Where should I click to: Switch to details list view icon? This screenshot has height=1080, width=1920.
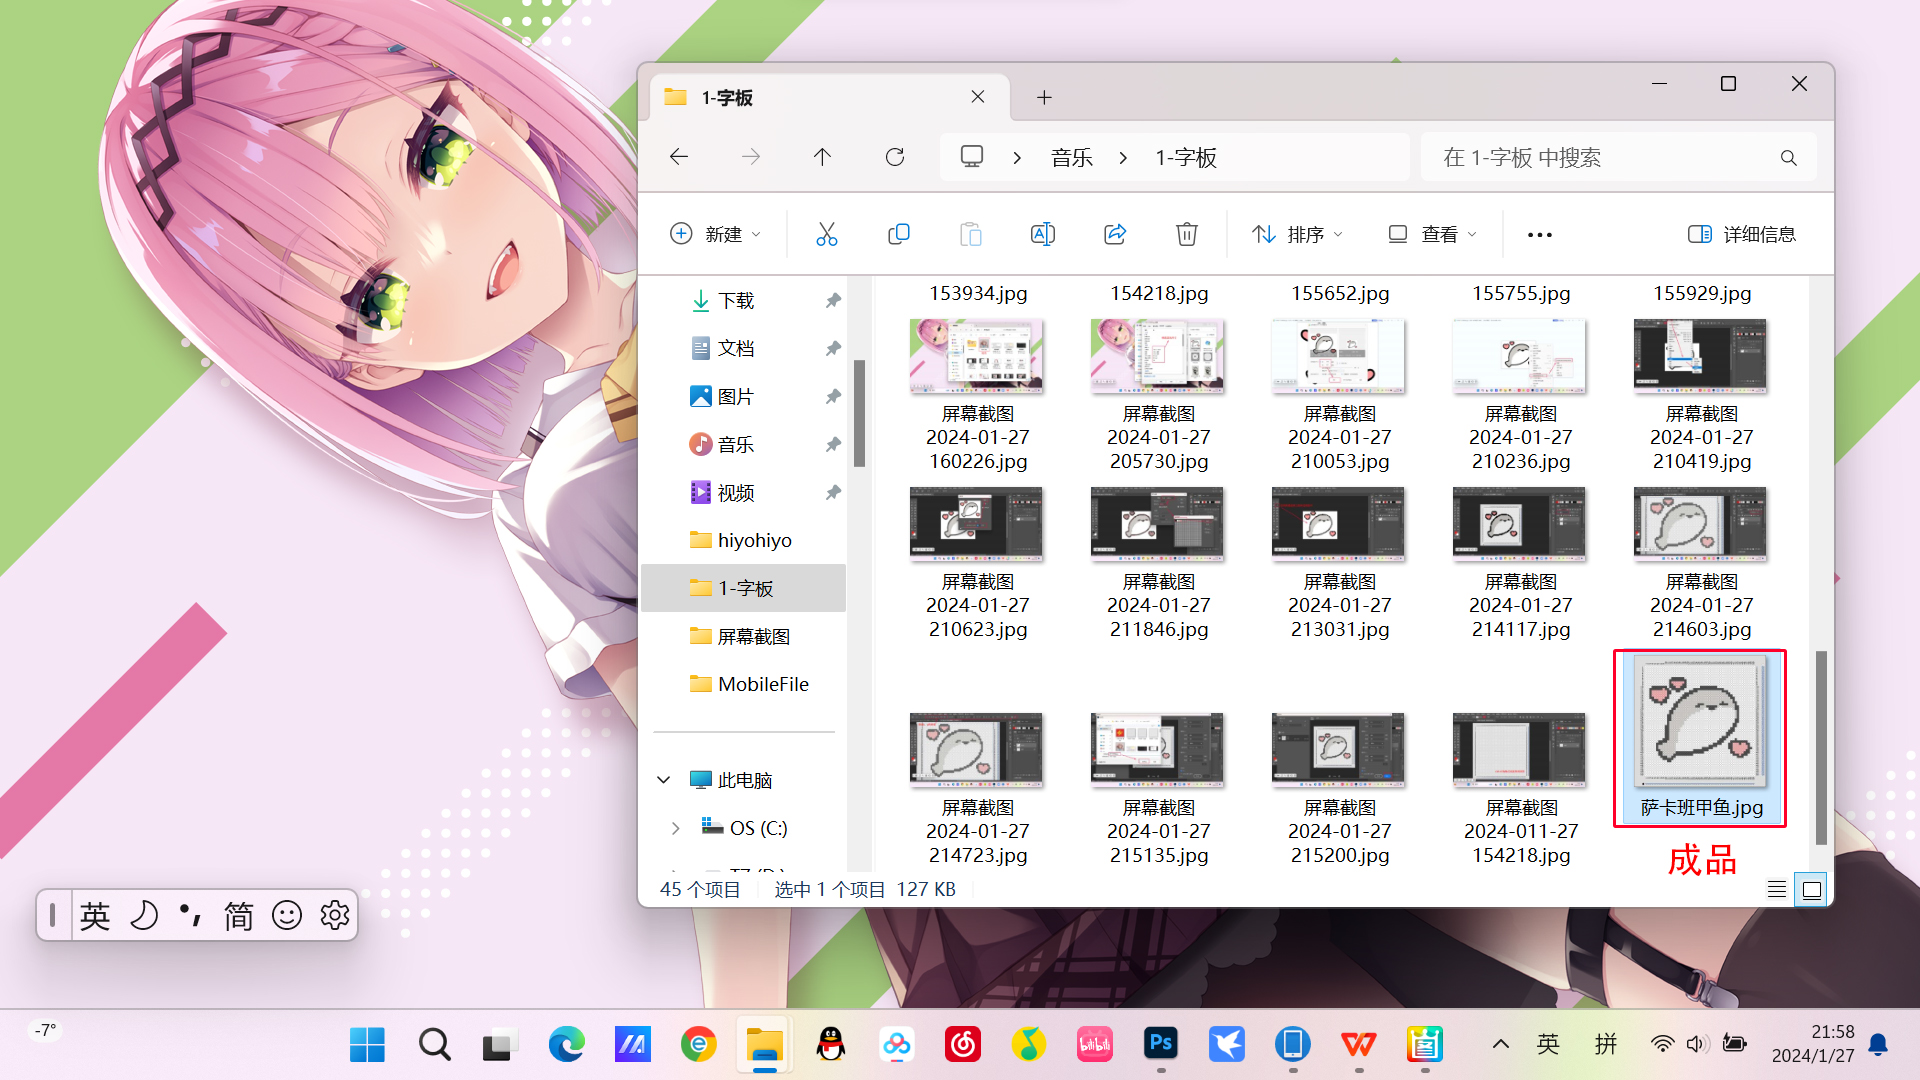click(x=1777, y=889)
